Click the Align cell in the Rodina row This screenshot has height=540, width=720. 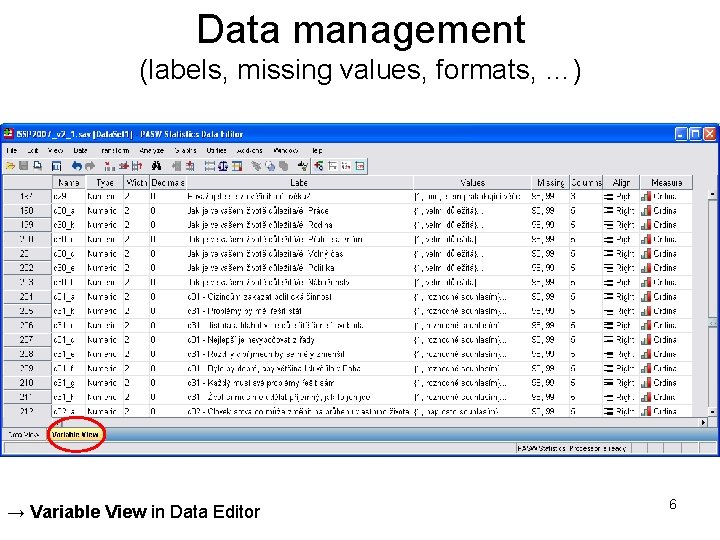point(621,225)
